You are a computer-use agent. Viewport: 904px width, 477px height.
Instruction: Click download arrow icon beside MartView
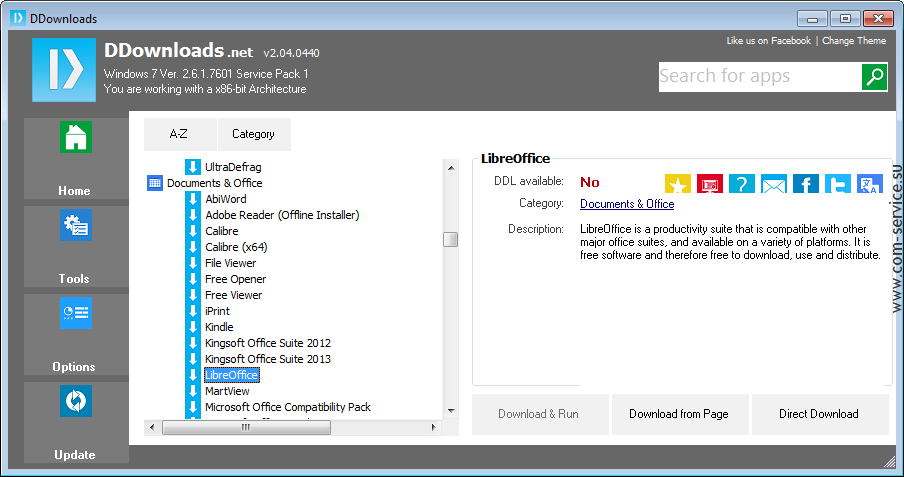pyautogui.click(x=193, y=391)
